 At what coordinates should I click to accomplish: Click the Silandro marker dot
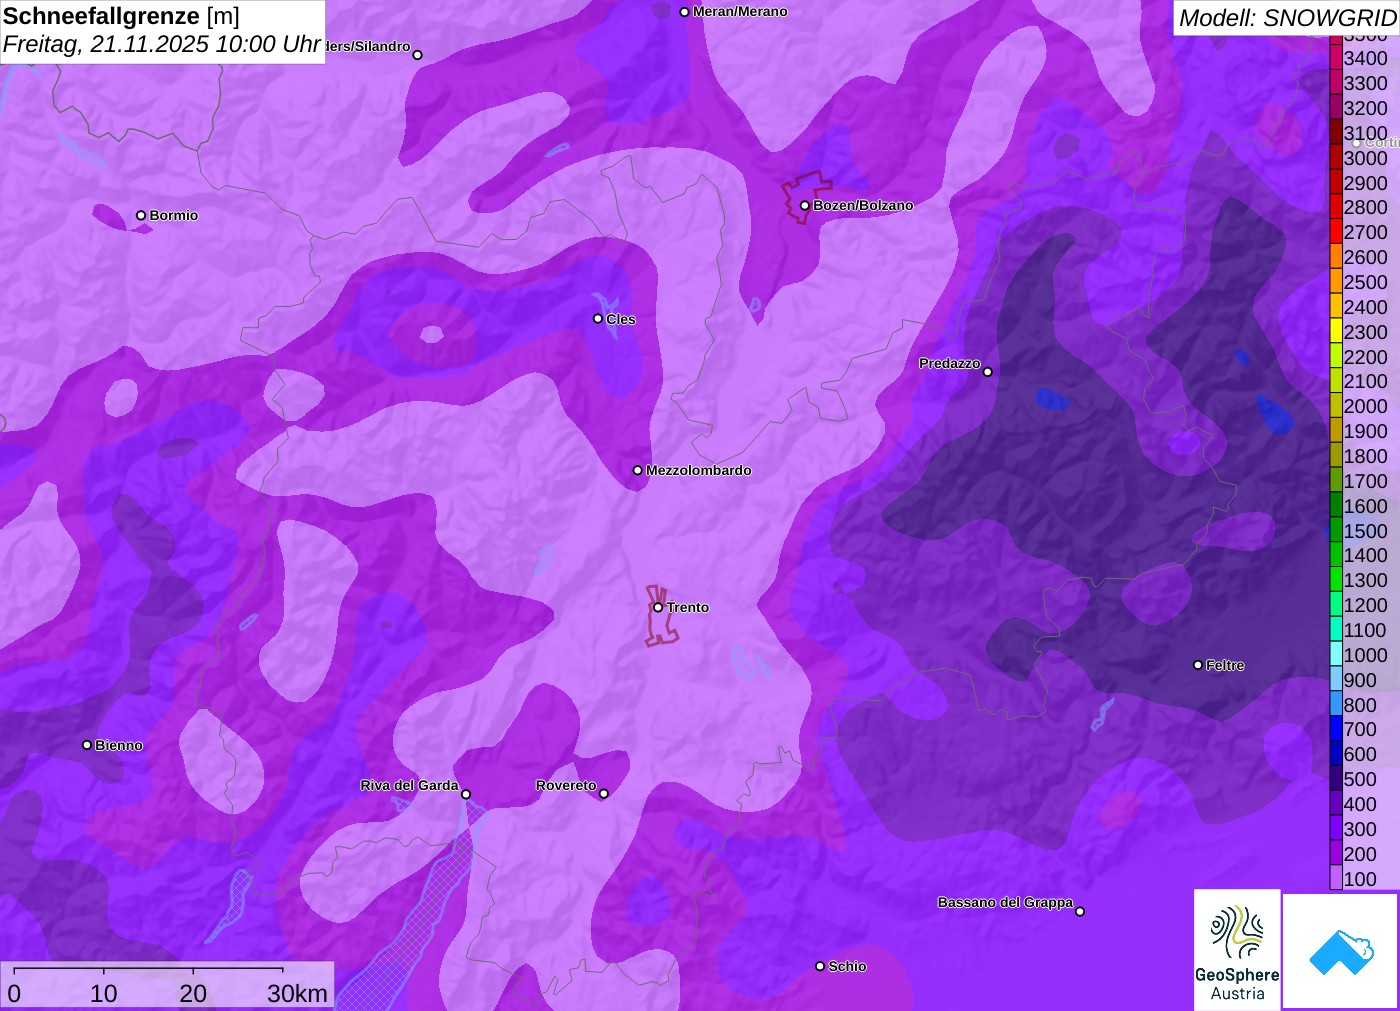[418, 55]
